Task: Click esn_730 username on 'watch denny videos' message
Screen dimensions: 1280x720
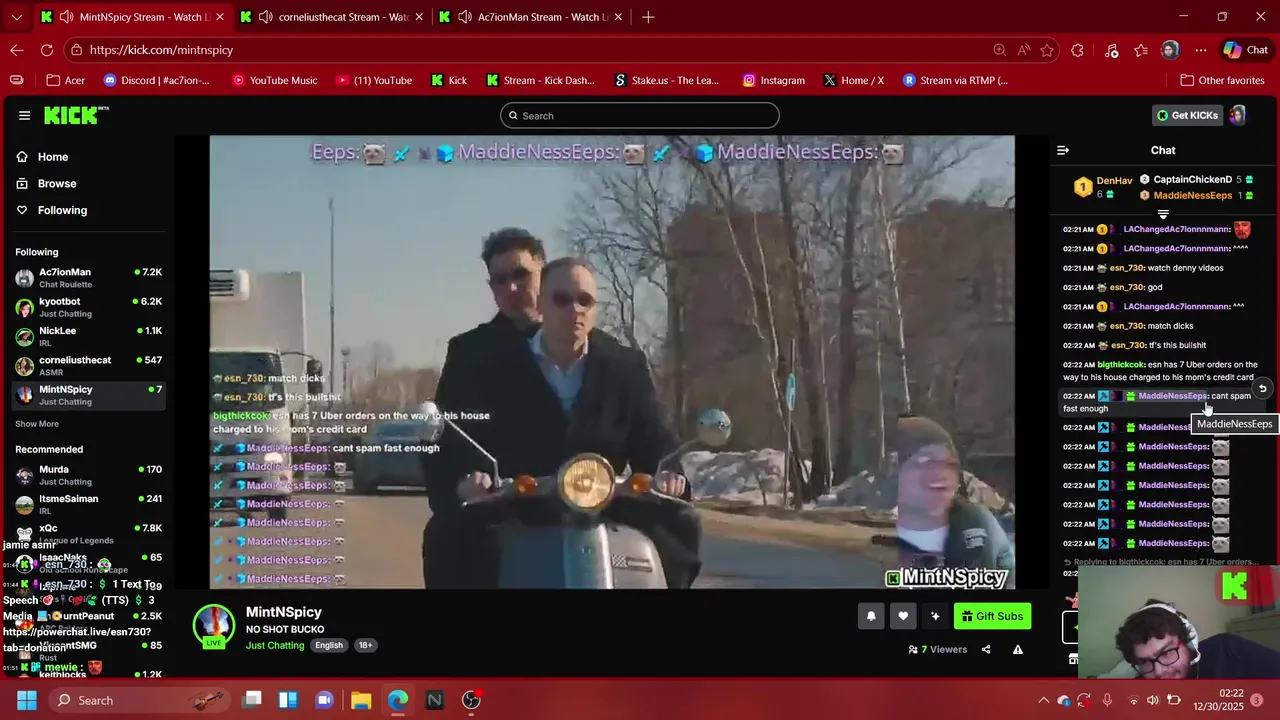Action: 1127,268
